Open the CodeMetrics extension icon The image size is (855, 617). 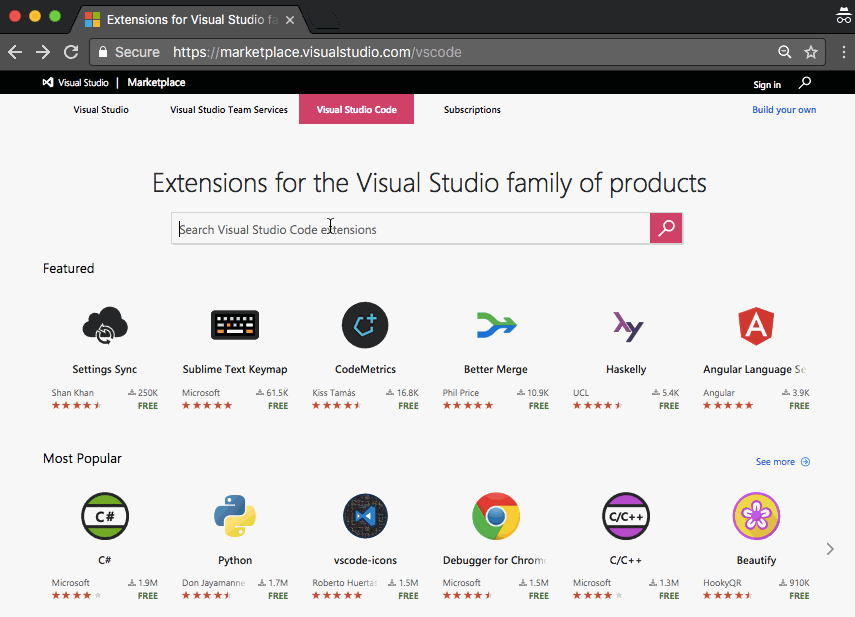[x=365, y=325]
